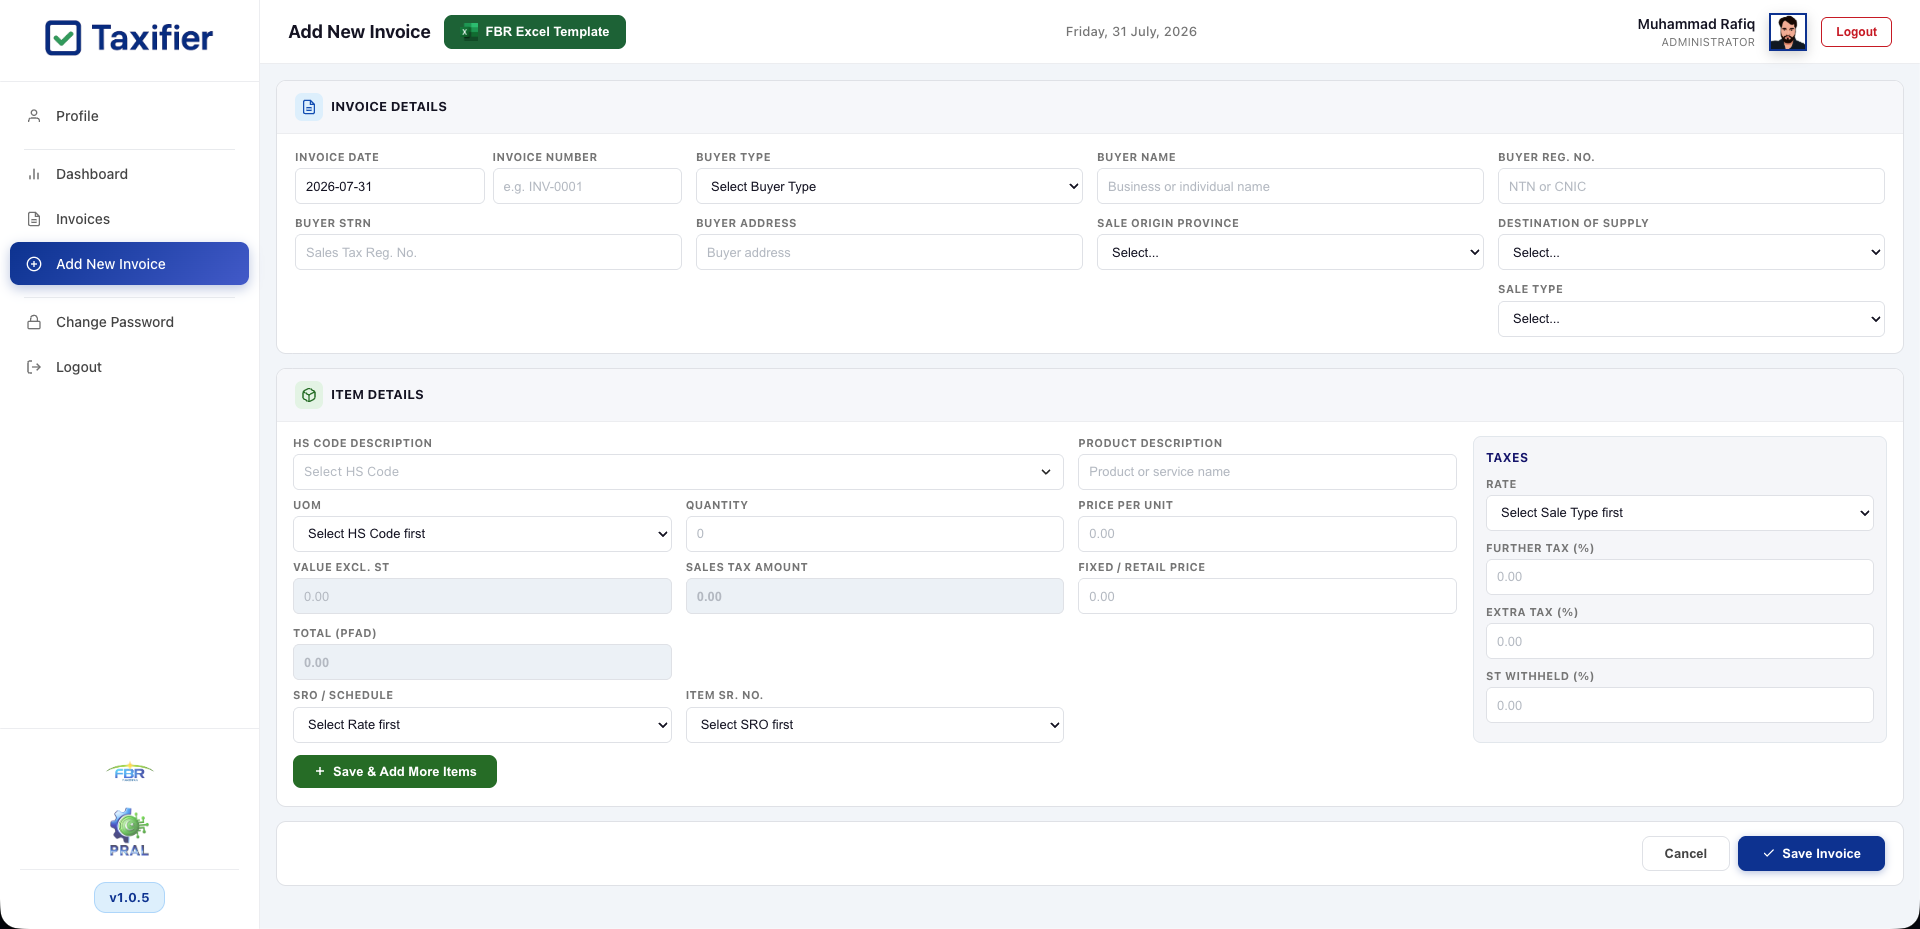This screenshot has height=929, width=1920.
Task: Open the Item Sr. No. dropdown
Action: click(x=875, y=725)
